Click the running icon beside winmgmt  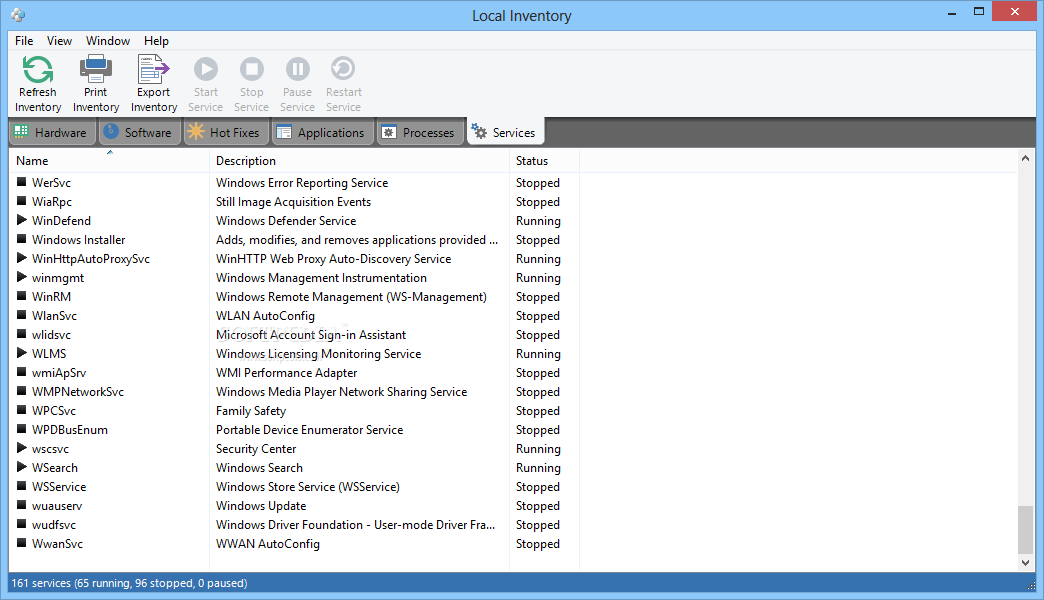(x=22, y=276)
